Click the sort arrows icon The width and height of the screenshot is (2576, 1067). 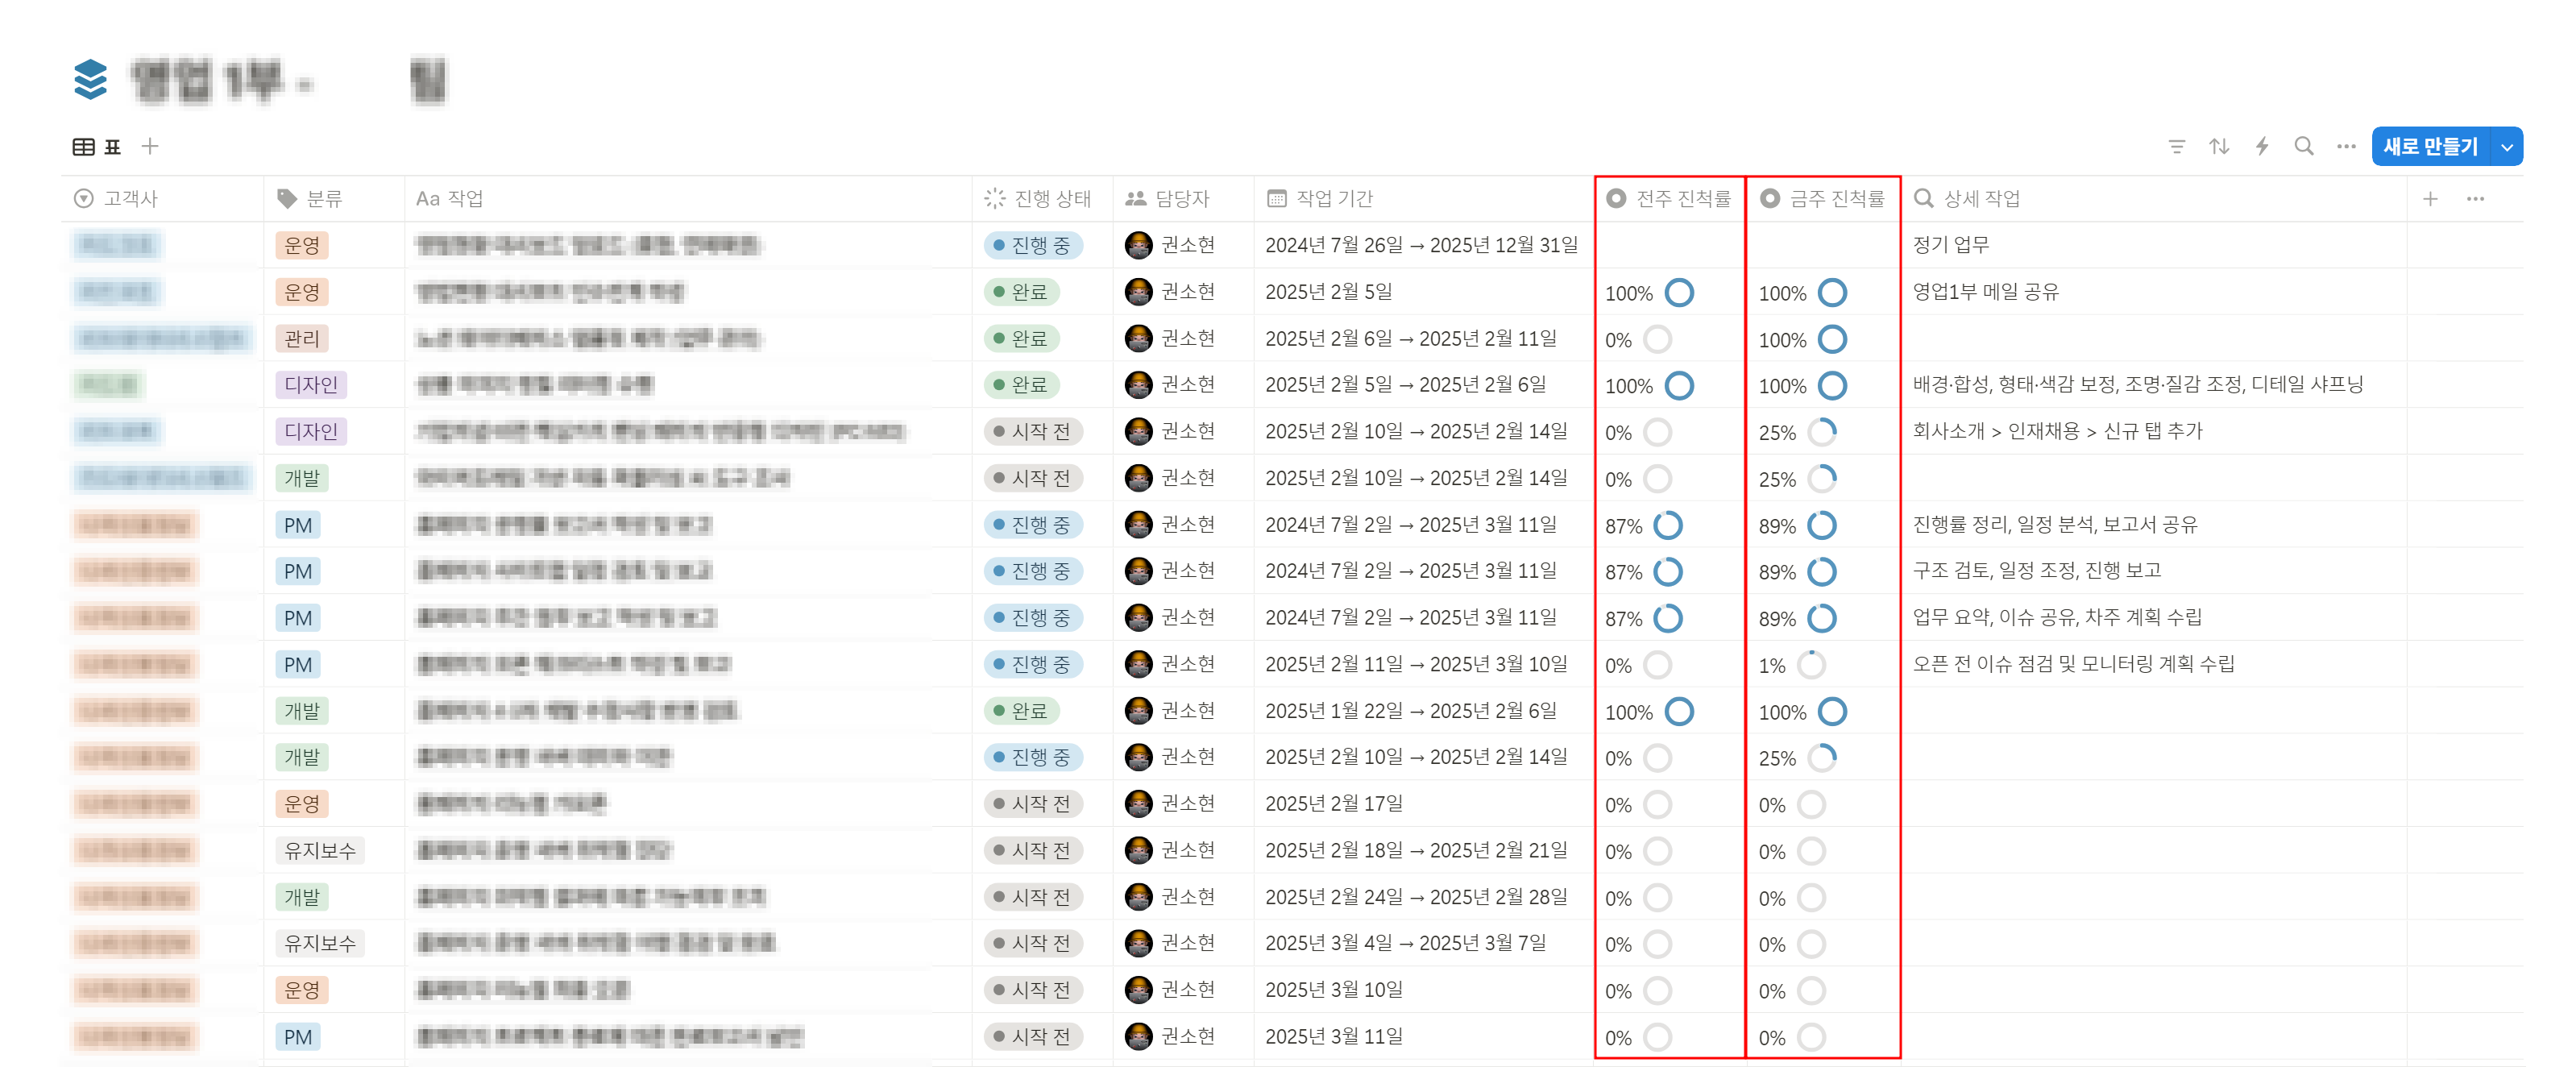(2219, 147)
